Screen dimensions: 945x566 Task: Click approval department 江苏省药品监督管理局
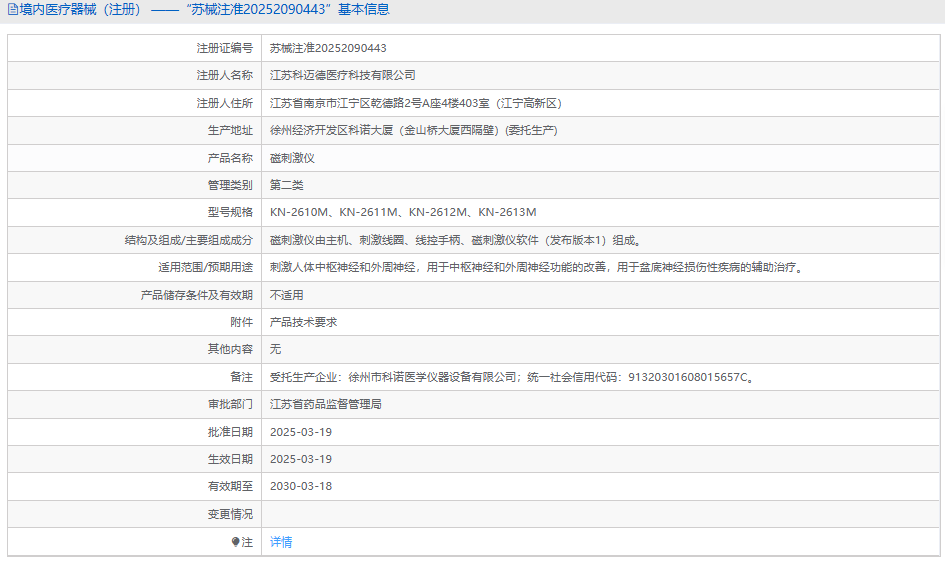[x=326, y=404]
